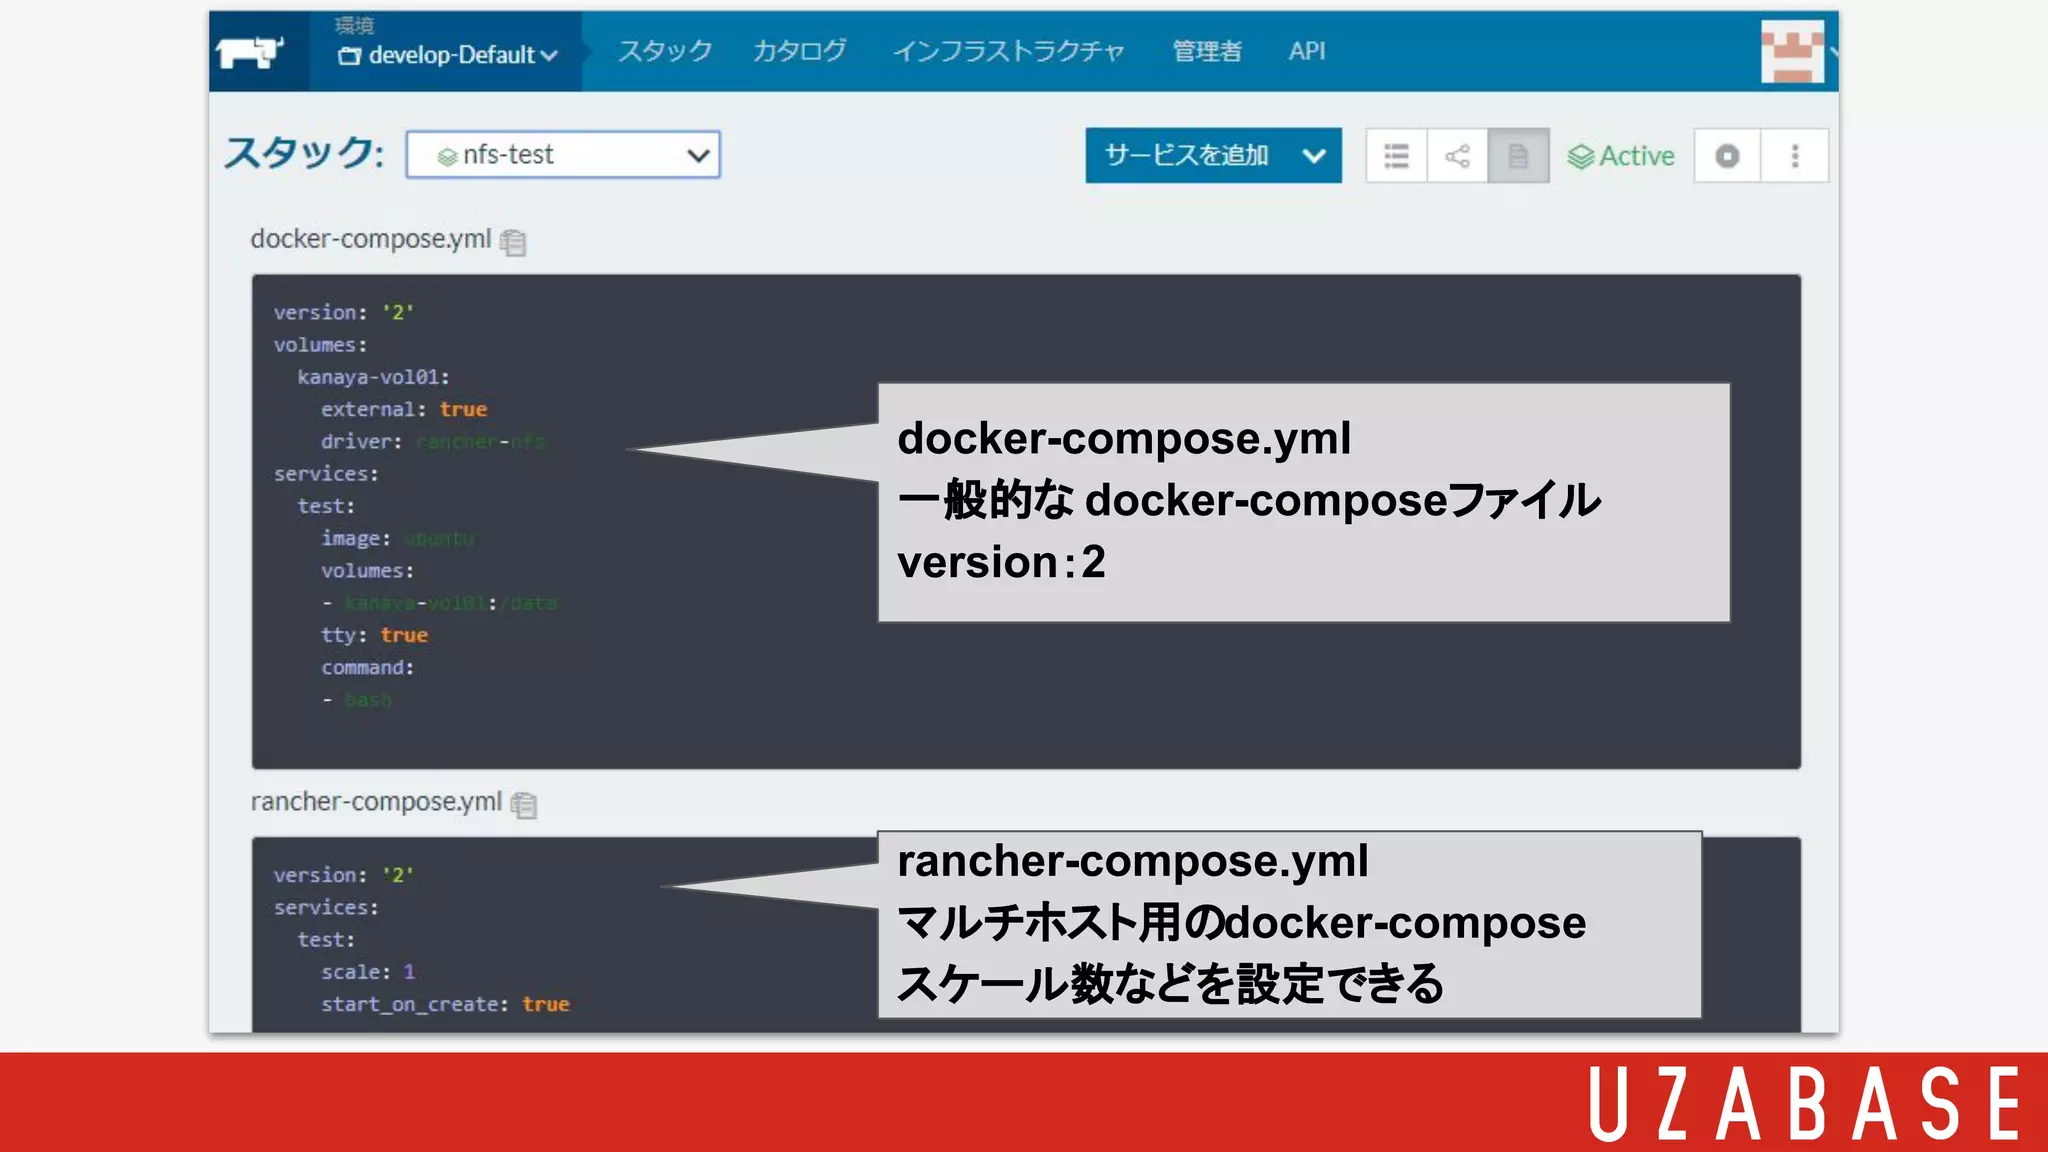Click the rancher-compose.yml heading
Screen dimensions: 2048x1152
(x=376, y=802)
